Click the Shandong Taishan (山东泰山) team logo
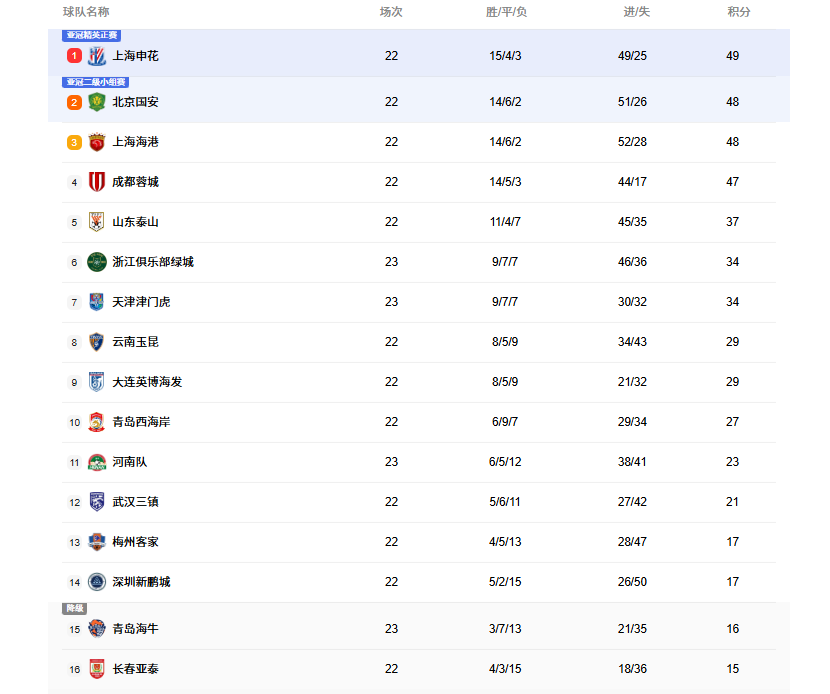 pos(97,222)
